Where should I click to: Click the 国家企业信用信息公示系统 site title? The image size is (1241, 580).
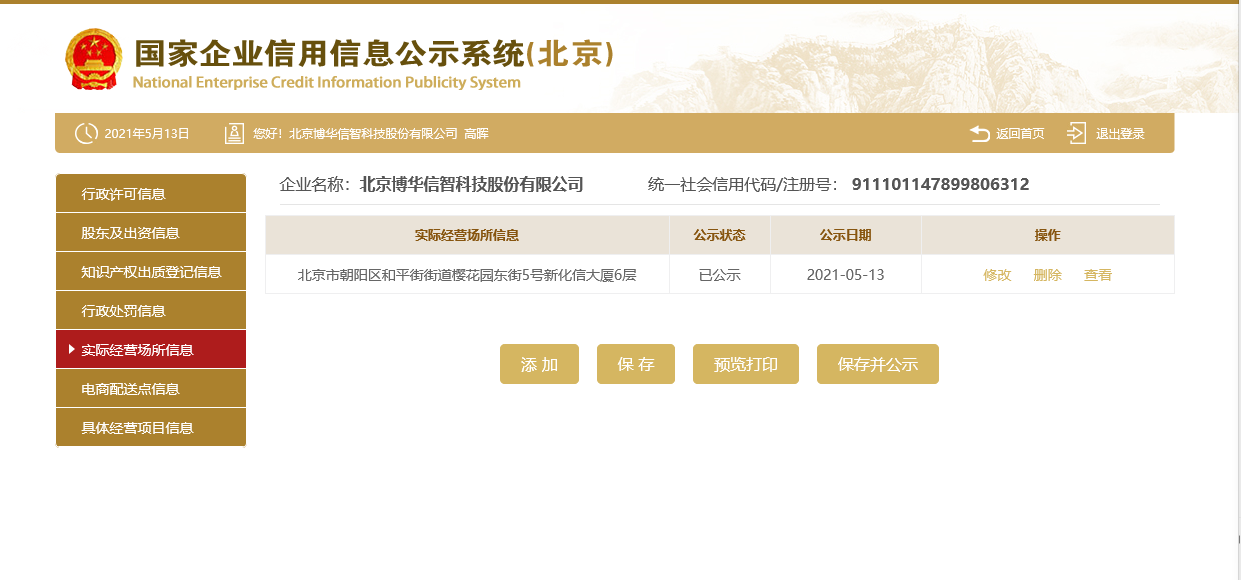point(373,53)
